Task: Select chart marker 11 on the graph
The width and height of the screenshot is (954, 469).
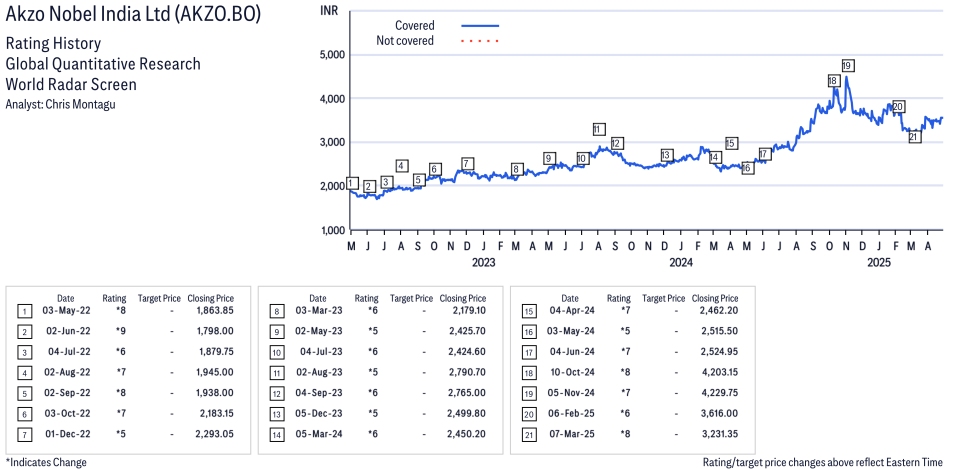Action: coord(599,130)
